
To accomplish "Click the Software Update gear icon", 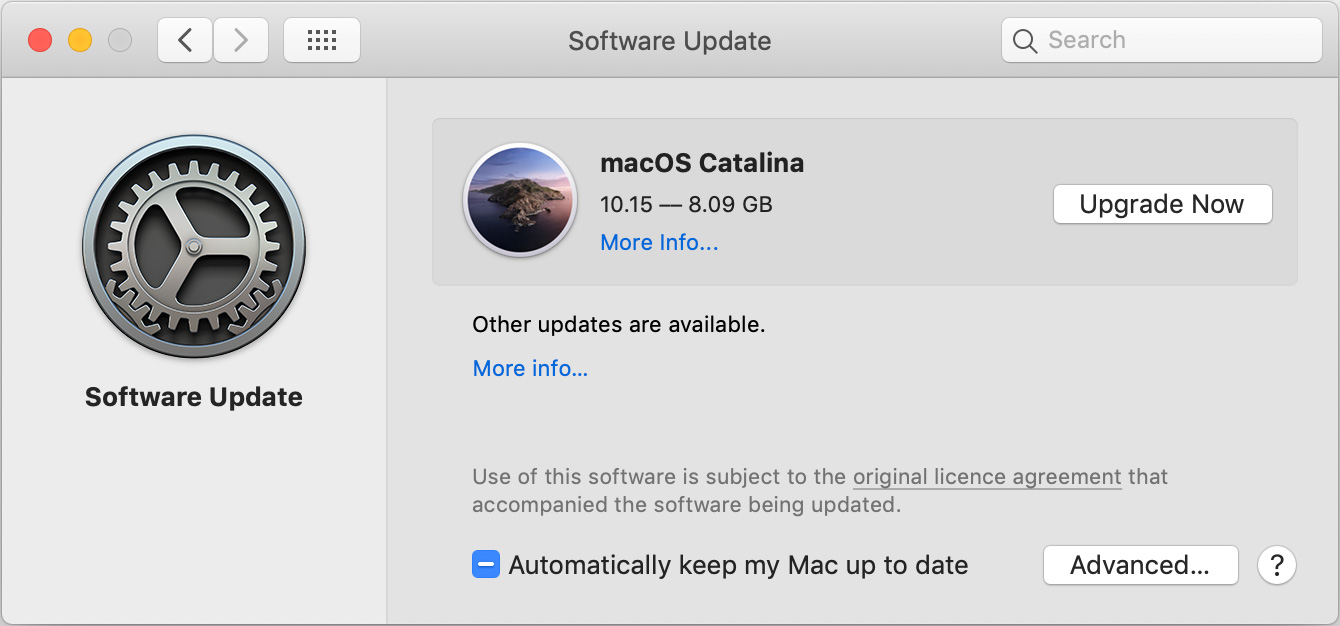I will (x=194, y=246).
